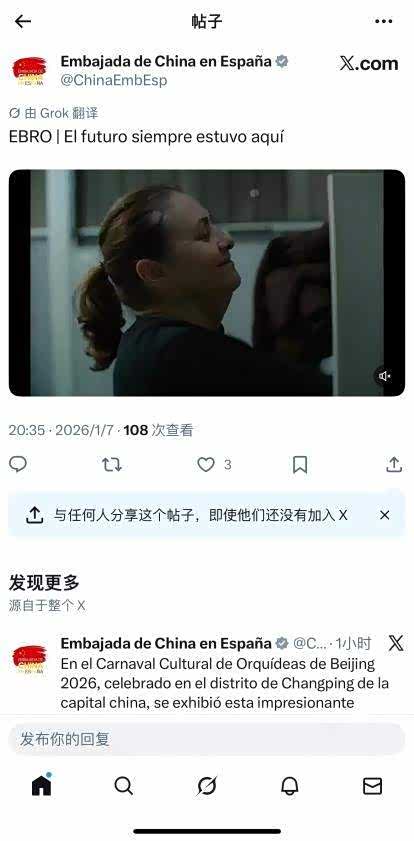Open Grok from the bottom bar
This screenshot has width=414, height=841.
(x=206, y=786)
